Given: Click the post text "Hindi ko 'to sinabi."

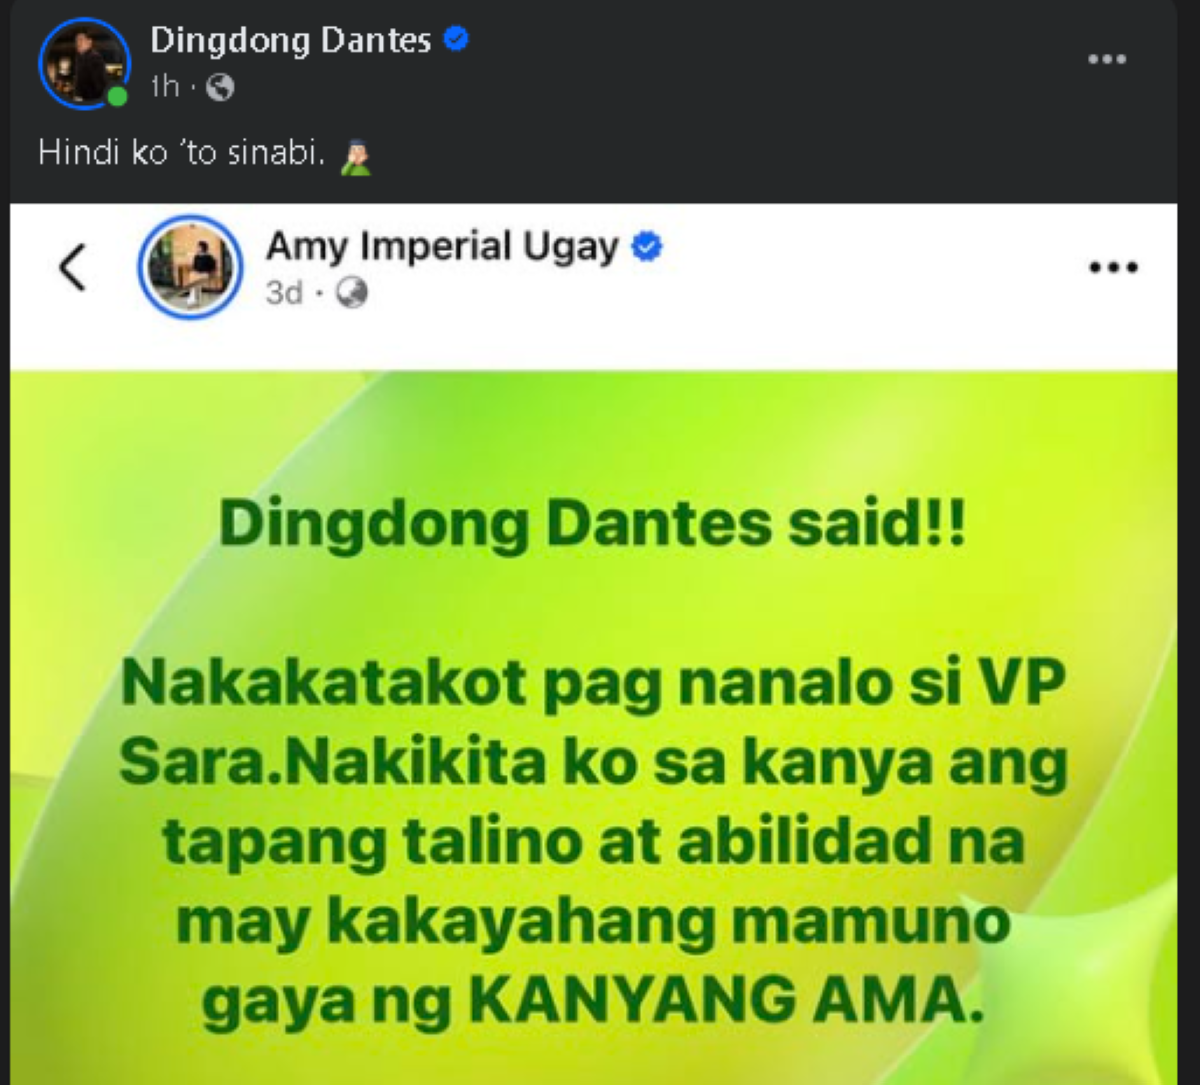Looking at the screenshot, I should coord(182,155).
